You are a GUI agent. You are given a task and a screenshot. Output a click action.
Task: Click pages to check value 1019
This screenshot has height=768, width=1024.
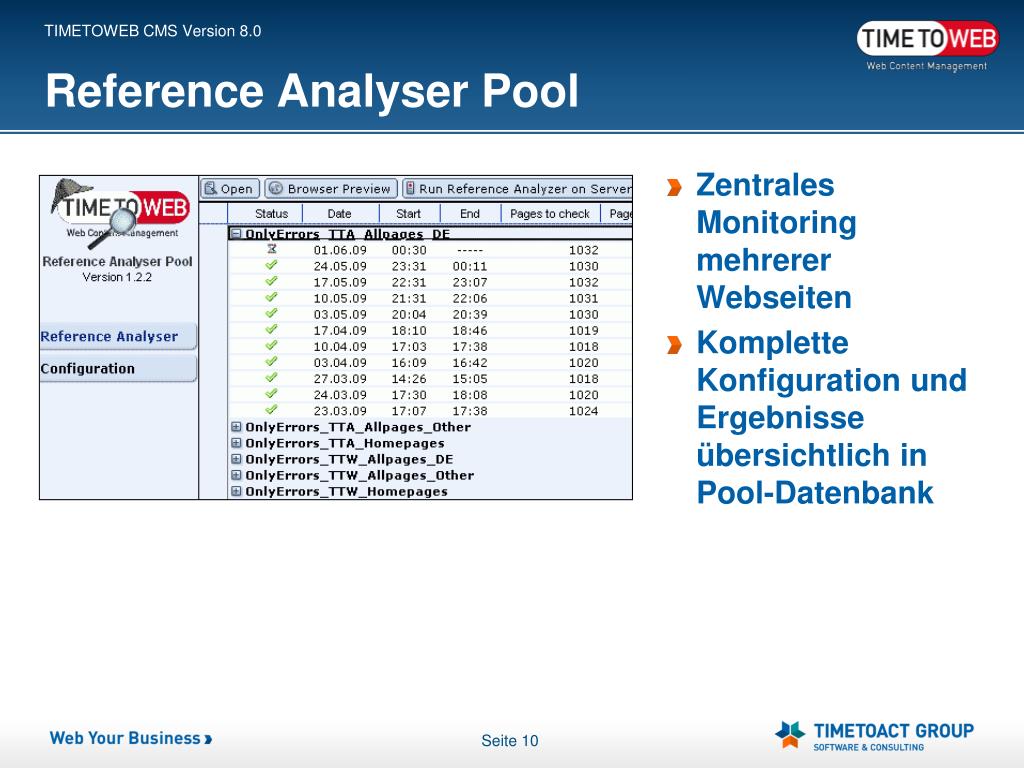pyautogui.click(x=583, y=330)
